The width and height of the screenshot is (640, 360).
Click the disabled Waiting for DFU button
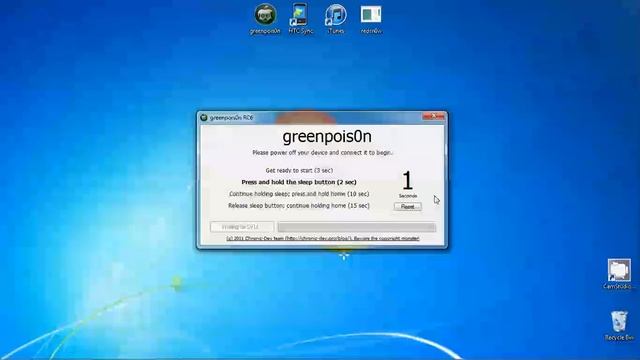coord(242,227)
